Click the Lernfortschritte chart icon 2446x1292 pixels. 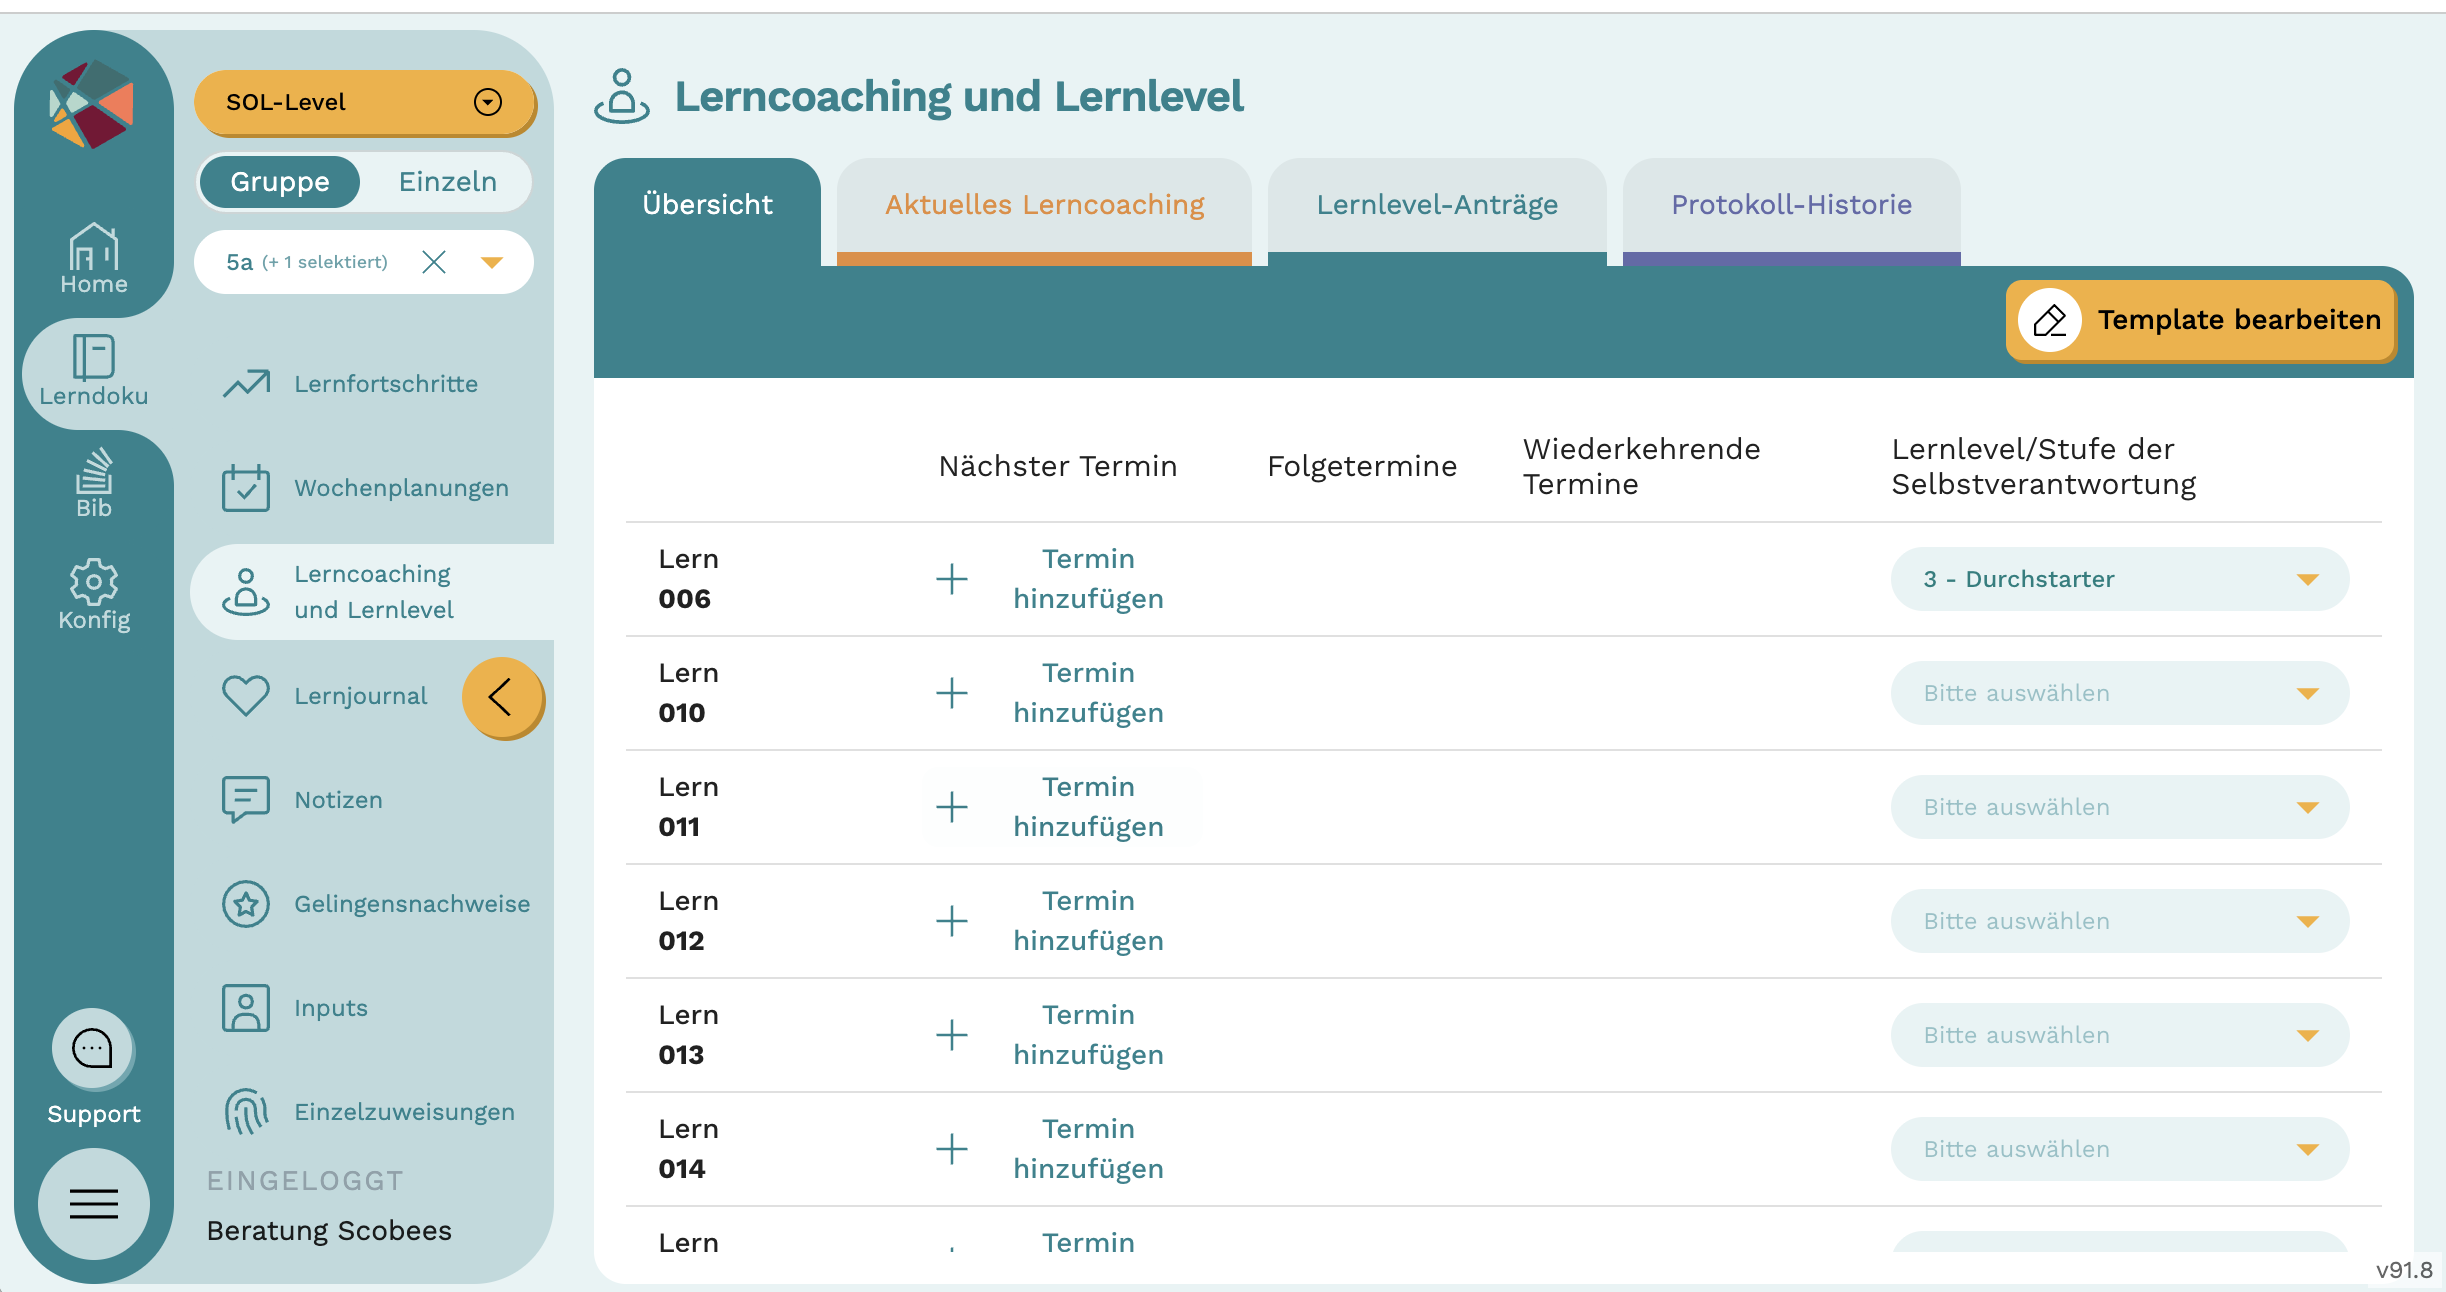click(x=246, y=384)
